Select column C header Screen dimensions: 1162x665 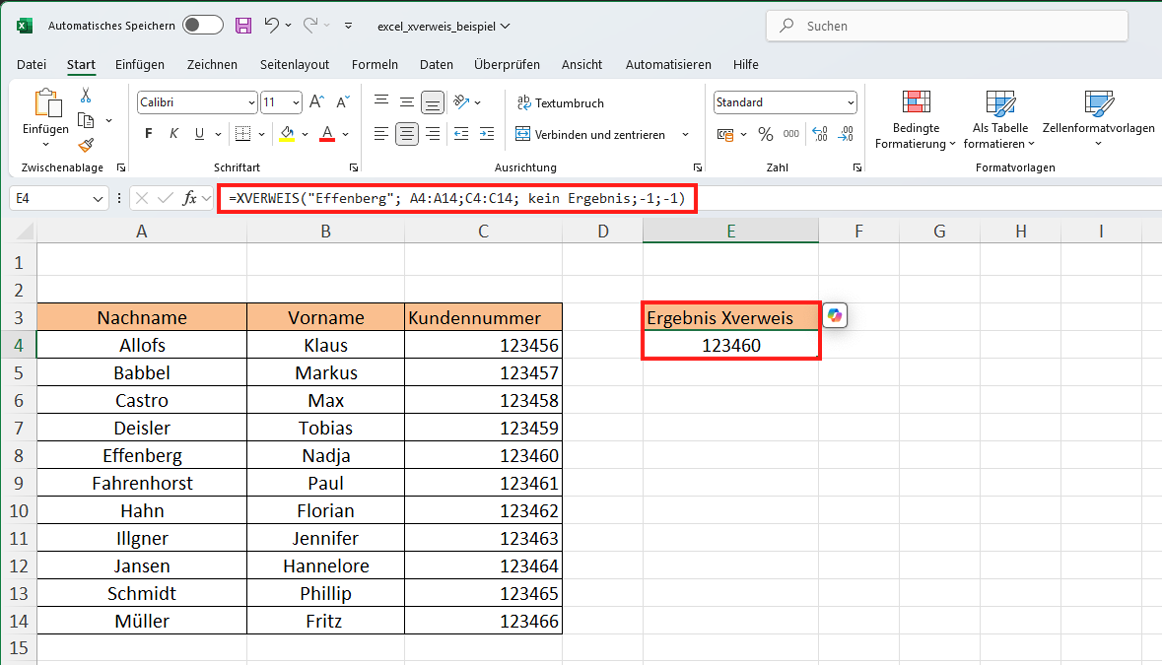(x=483, y=231)
